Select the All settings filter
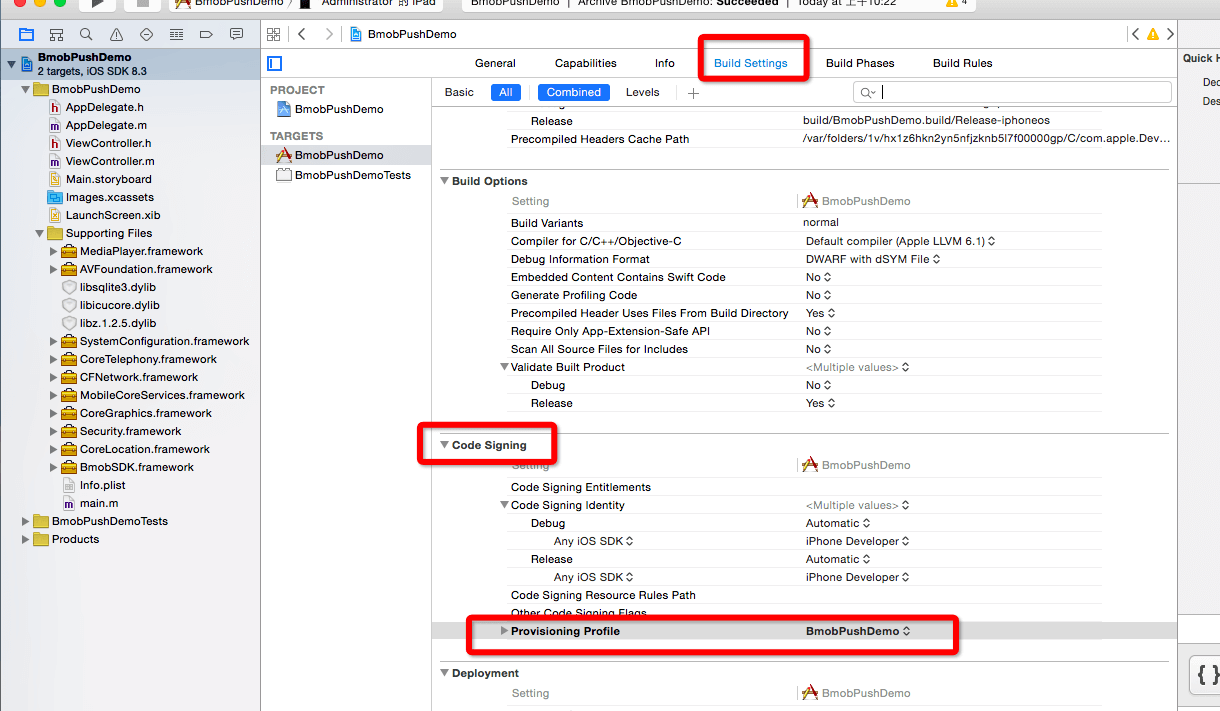The width and height of the screenshot is (1220, 711). tap(505, 92)
